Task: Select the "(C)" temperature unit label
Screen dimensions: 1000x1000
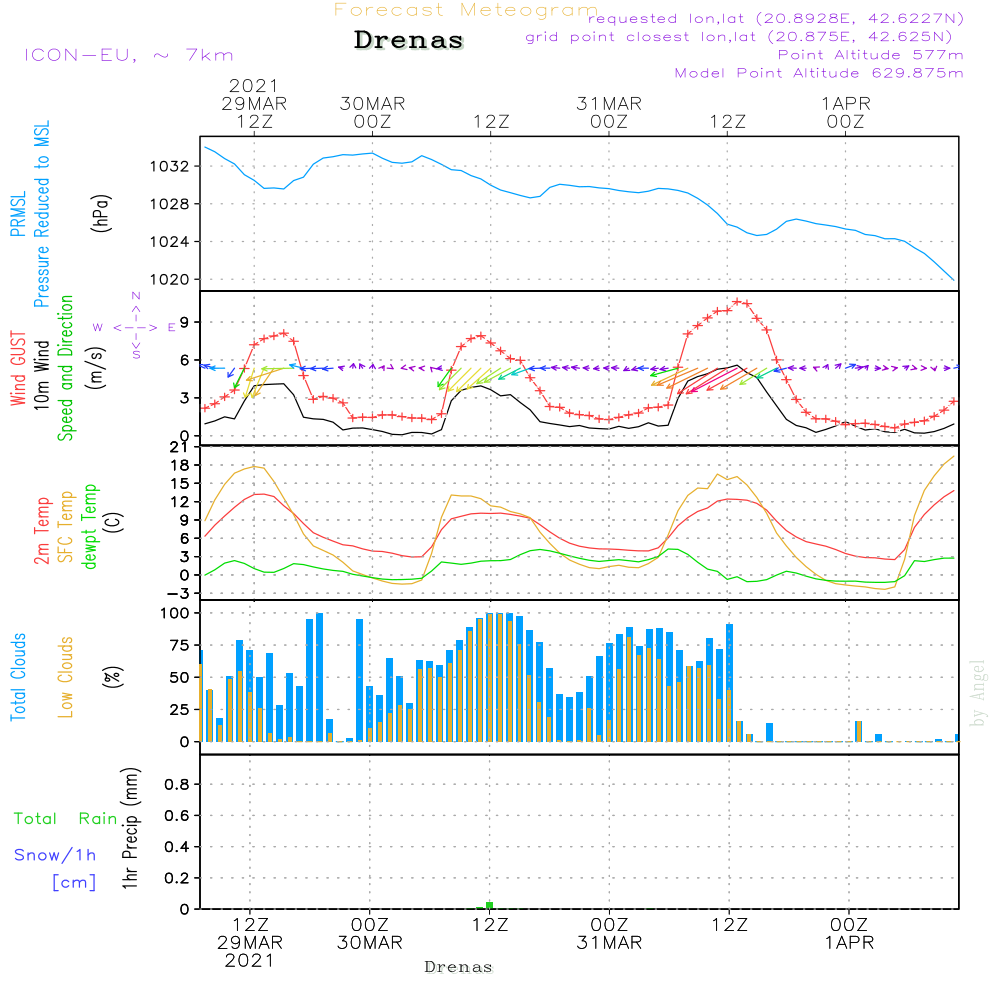Action: coord(114,522)
